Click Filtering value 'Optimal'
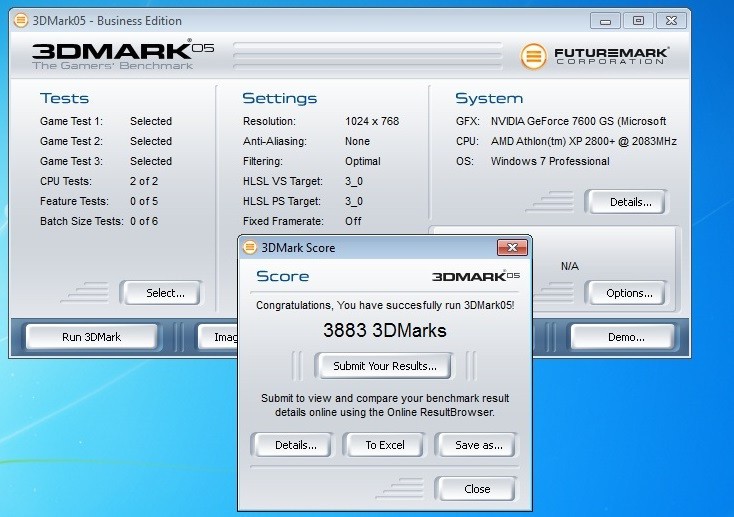This screenshot has width=734, height=517. 363,162
